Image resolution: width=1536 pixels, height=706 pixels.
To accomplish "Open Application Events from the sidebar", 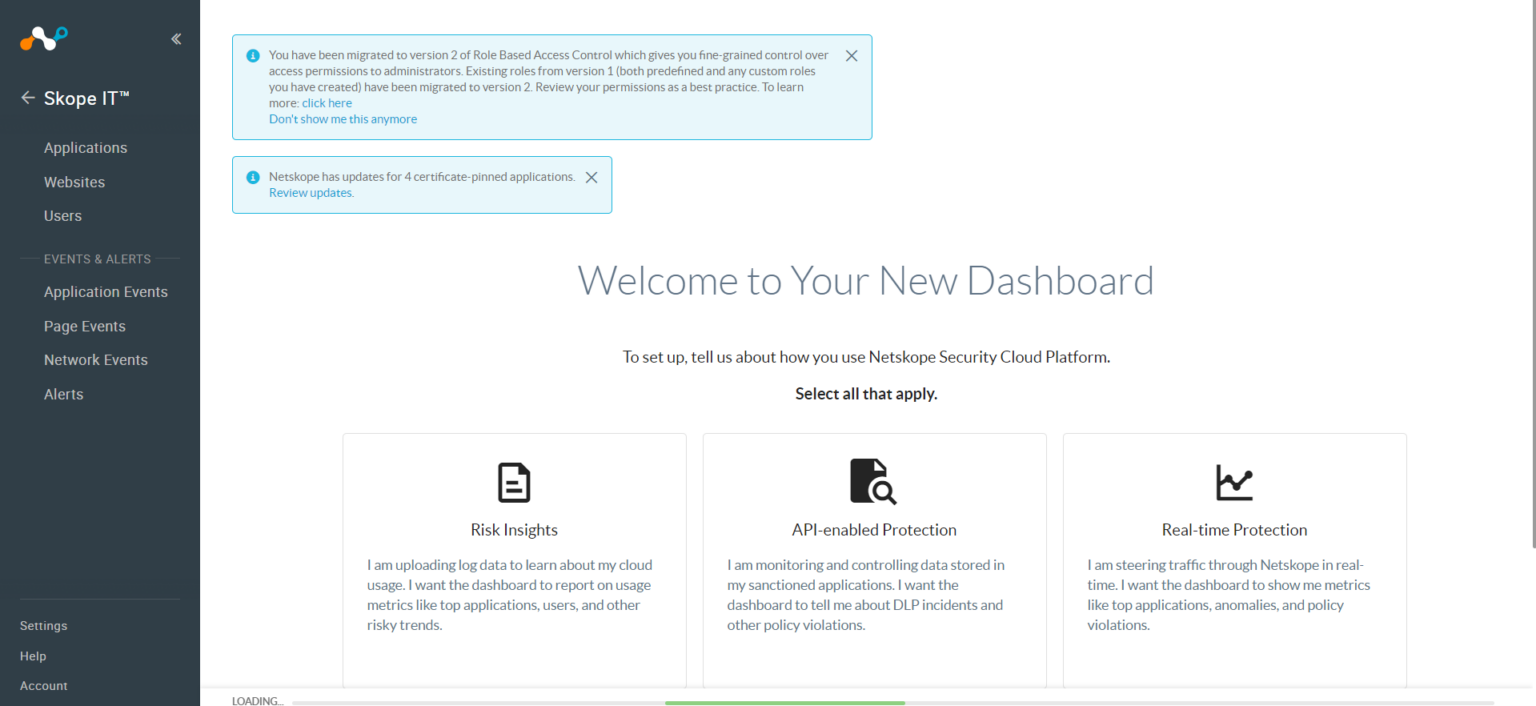I will (x=105, y=292).
